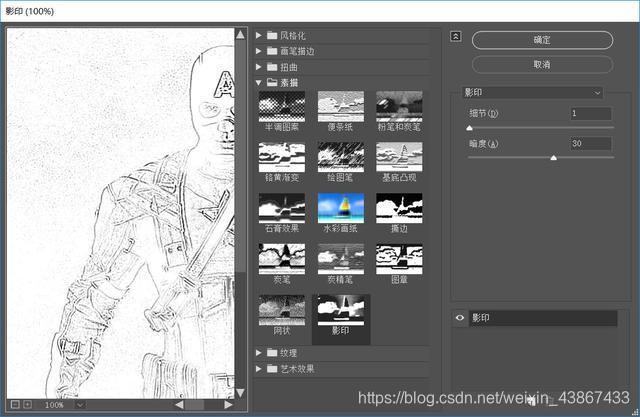This screenshot has width=640, height=417.
Task: Open the 影印 filter type dropdown
Action: pos(533,93)
